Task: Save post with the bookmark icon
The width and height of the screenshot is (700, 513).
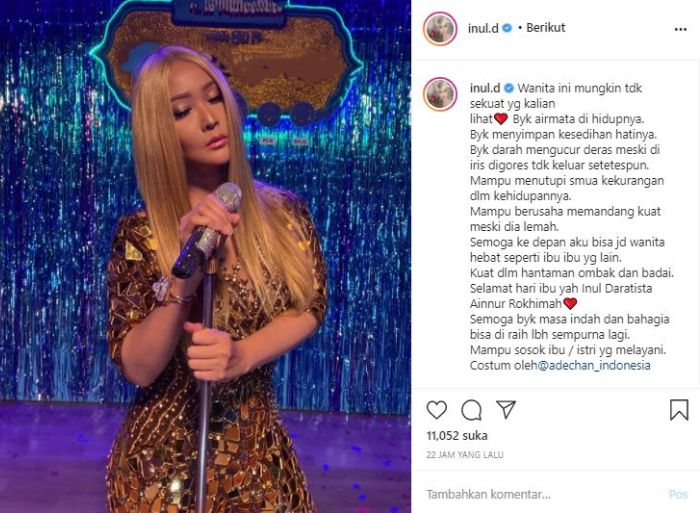Action: click(x=679, y=409)
